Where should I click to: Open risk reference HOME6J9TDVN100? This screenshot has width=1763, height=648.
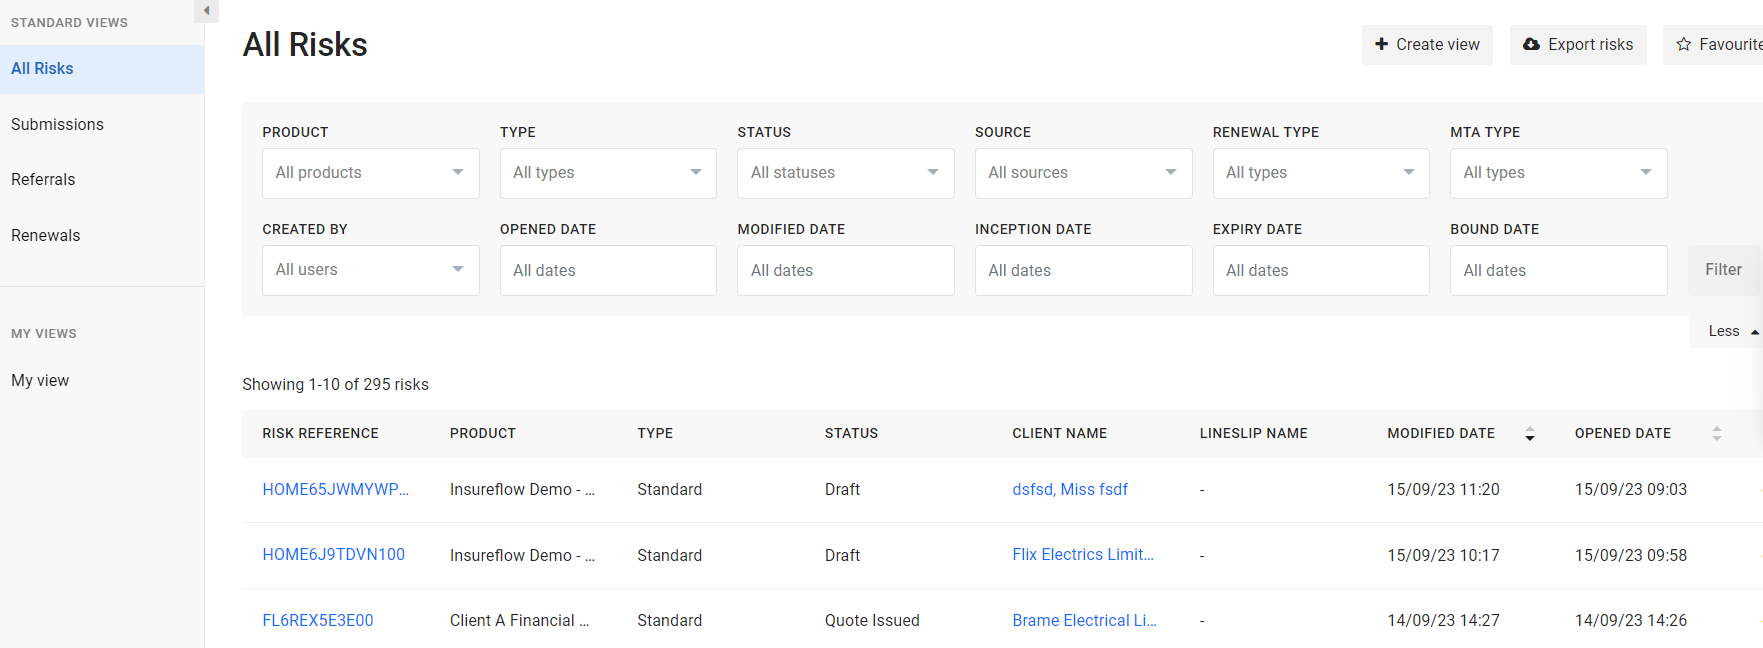point(333,554)
